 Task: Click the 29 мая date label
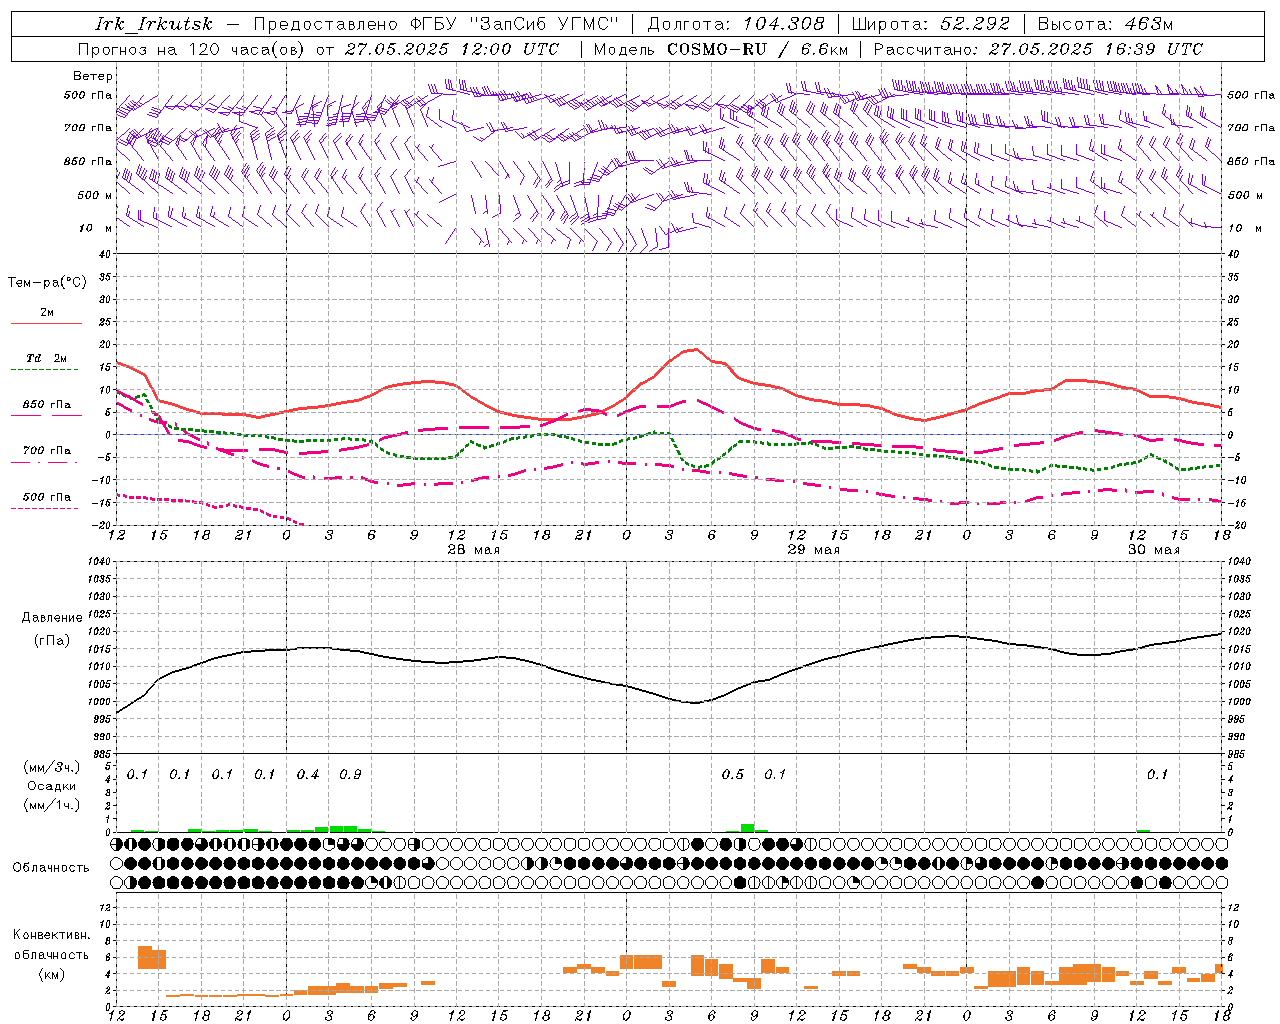[x=813, y=550]
